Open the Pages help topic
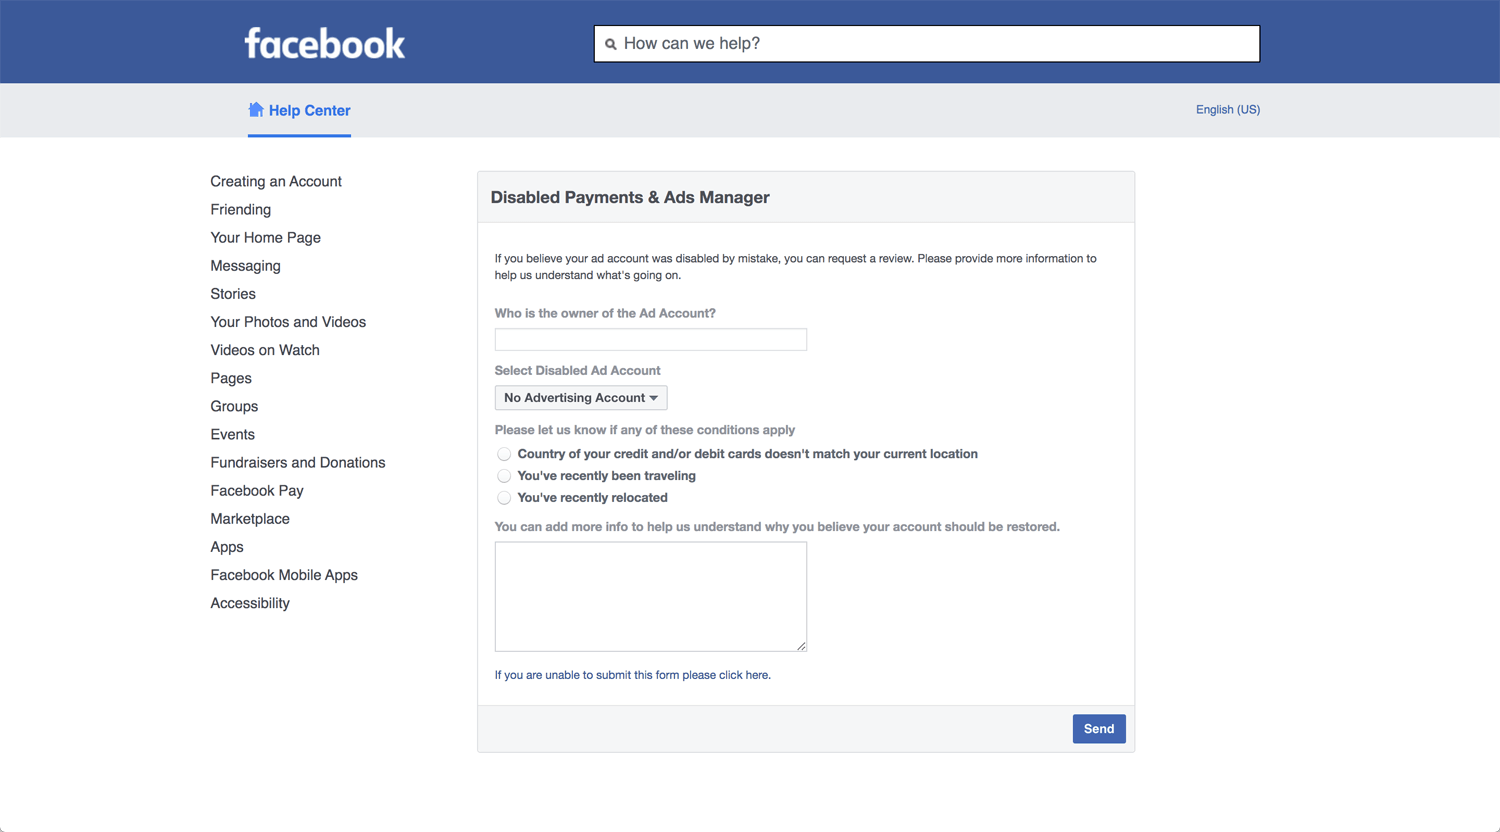Screen dimensions: 1500x832 [x=231, y=378]
